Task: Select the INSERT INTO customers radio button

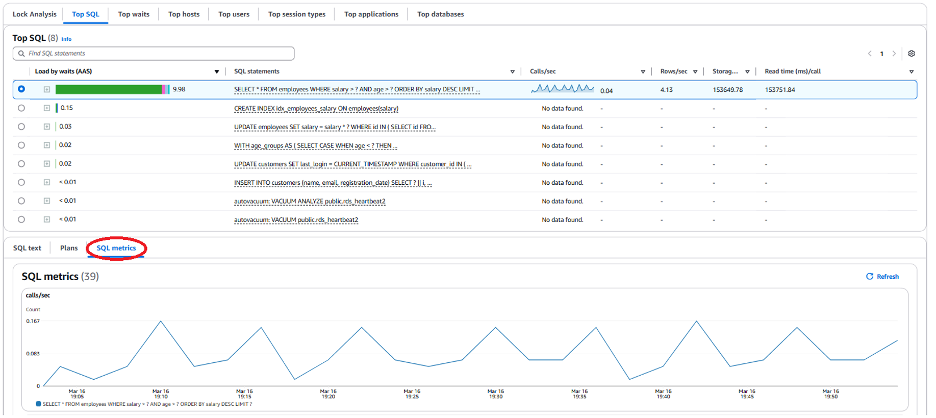Action: (x=21, y=182)
